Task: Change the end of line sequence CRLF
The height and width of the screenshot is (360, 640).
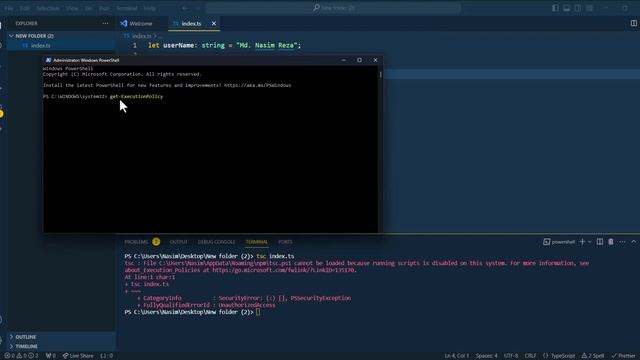Action: click(530, 356)
